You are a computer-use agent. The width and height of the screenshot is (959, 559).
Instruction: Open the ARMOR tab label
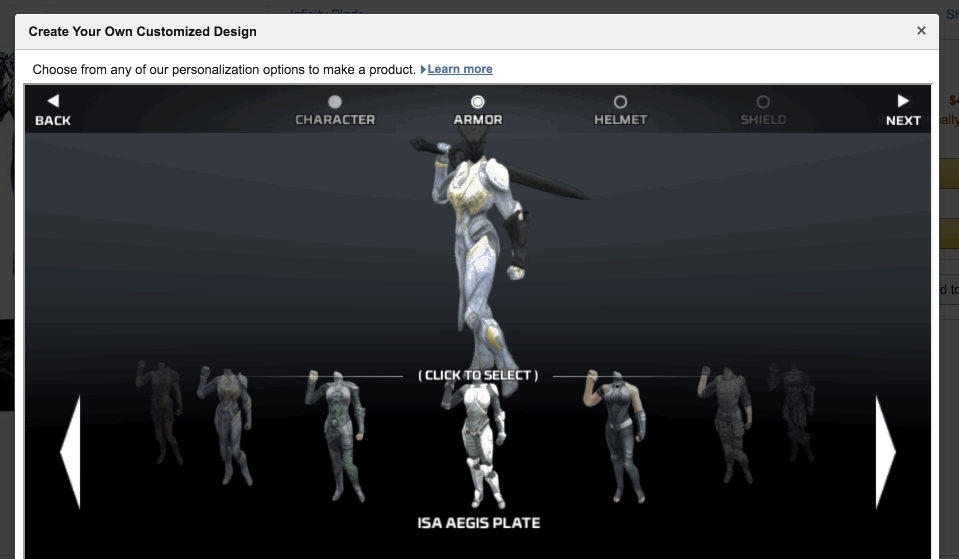coord(478,120)
